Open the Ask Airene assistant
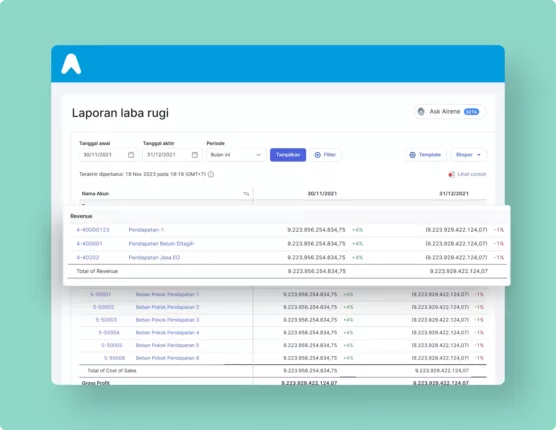 click(x=450, y=112)
